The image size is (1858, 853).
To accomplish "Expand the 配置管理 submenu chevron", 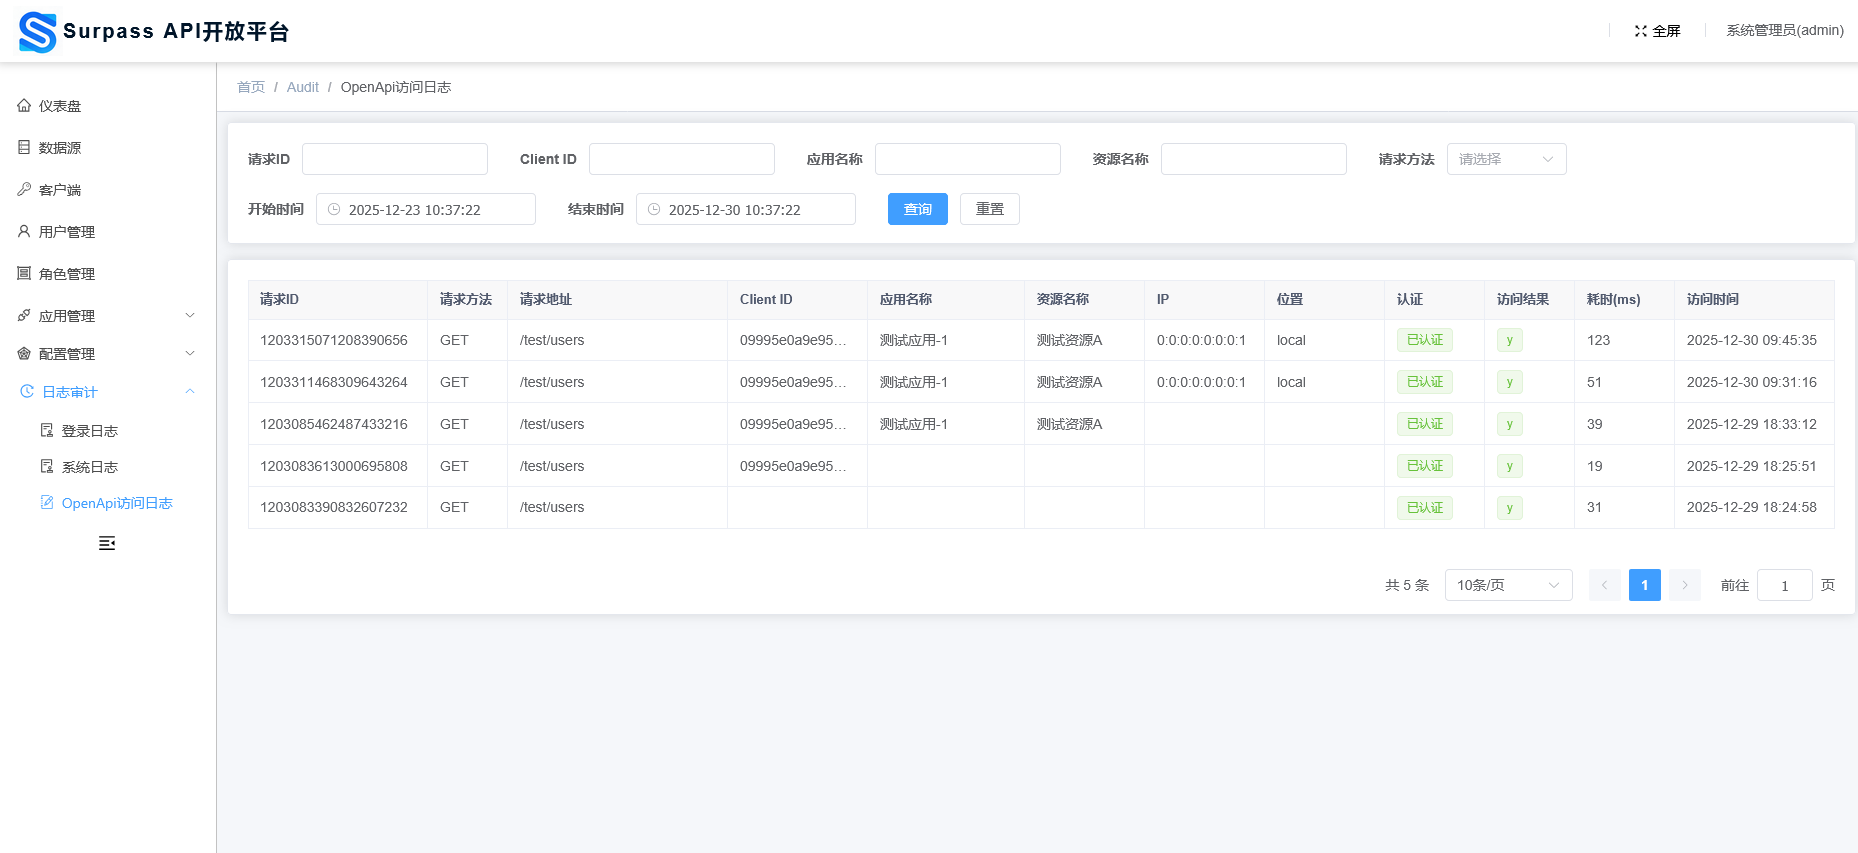I will [x=190, y=353].
